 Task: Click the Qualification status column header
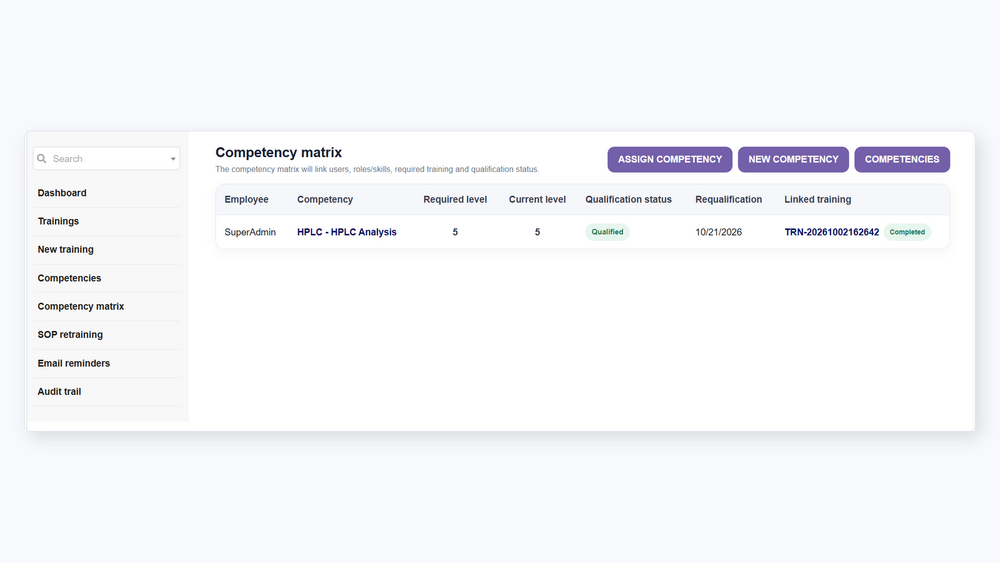pyautogui.click(x=628, y=200)
